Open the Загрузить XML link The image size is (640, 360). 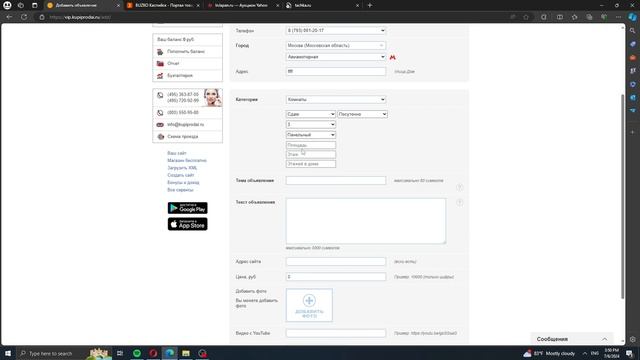tap(182, 168)
